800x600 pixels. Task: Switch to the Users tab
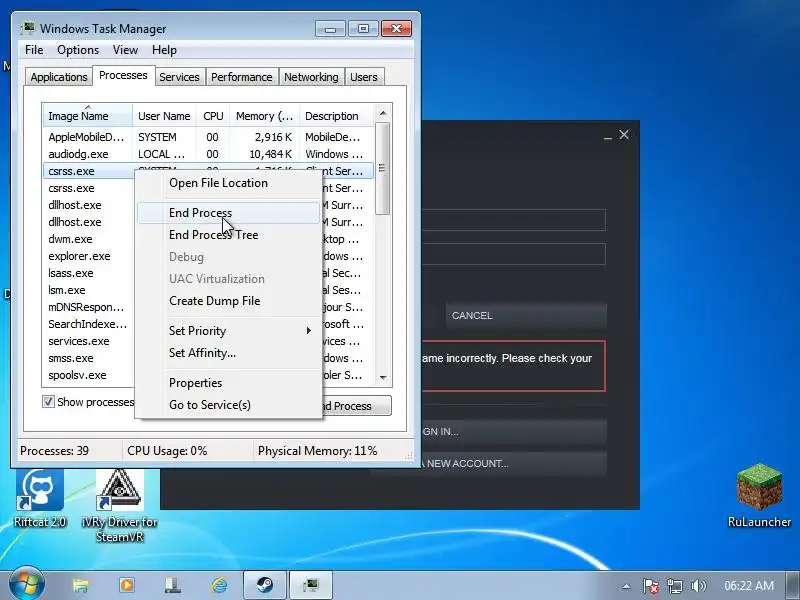364,77
